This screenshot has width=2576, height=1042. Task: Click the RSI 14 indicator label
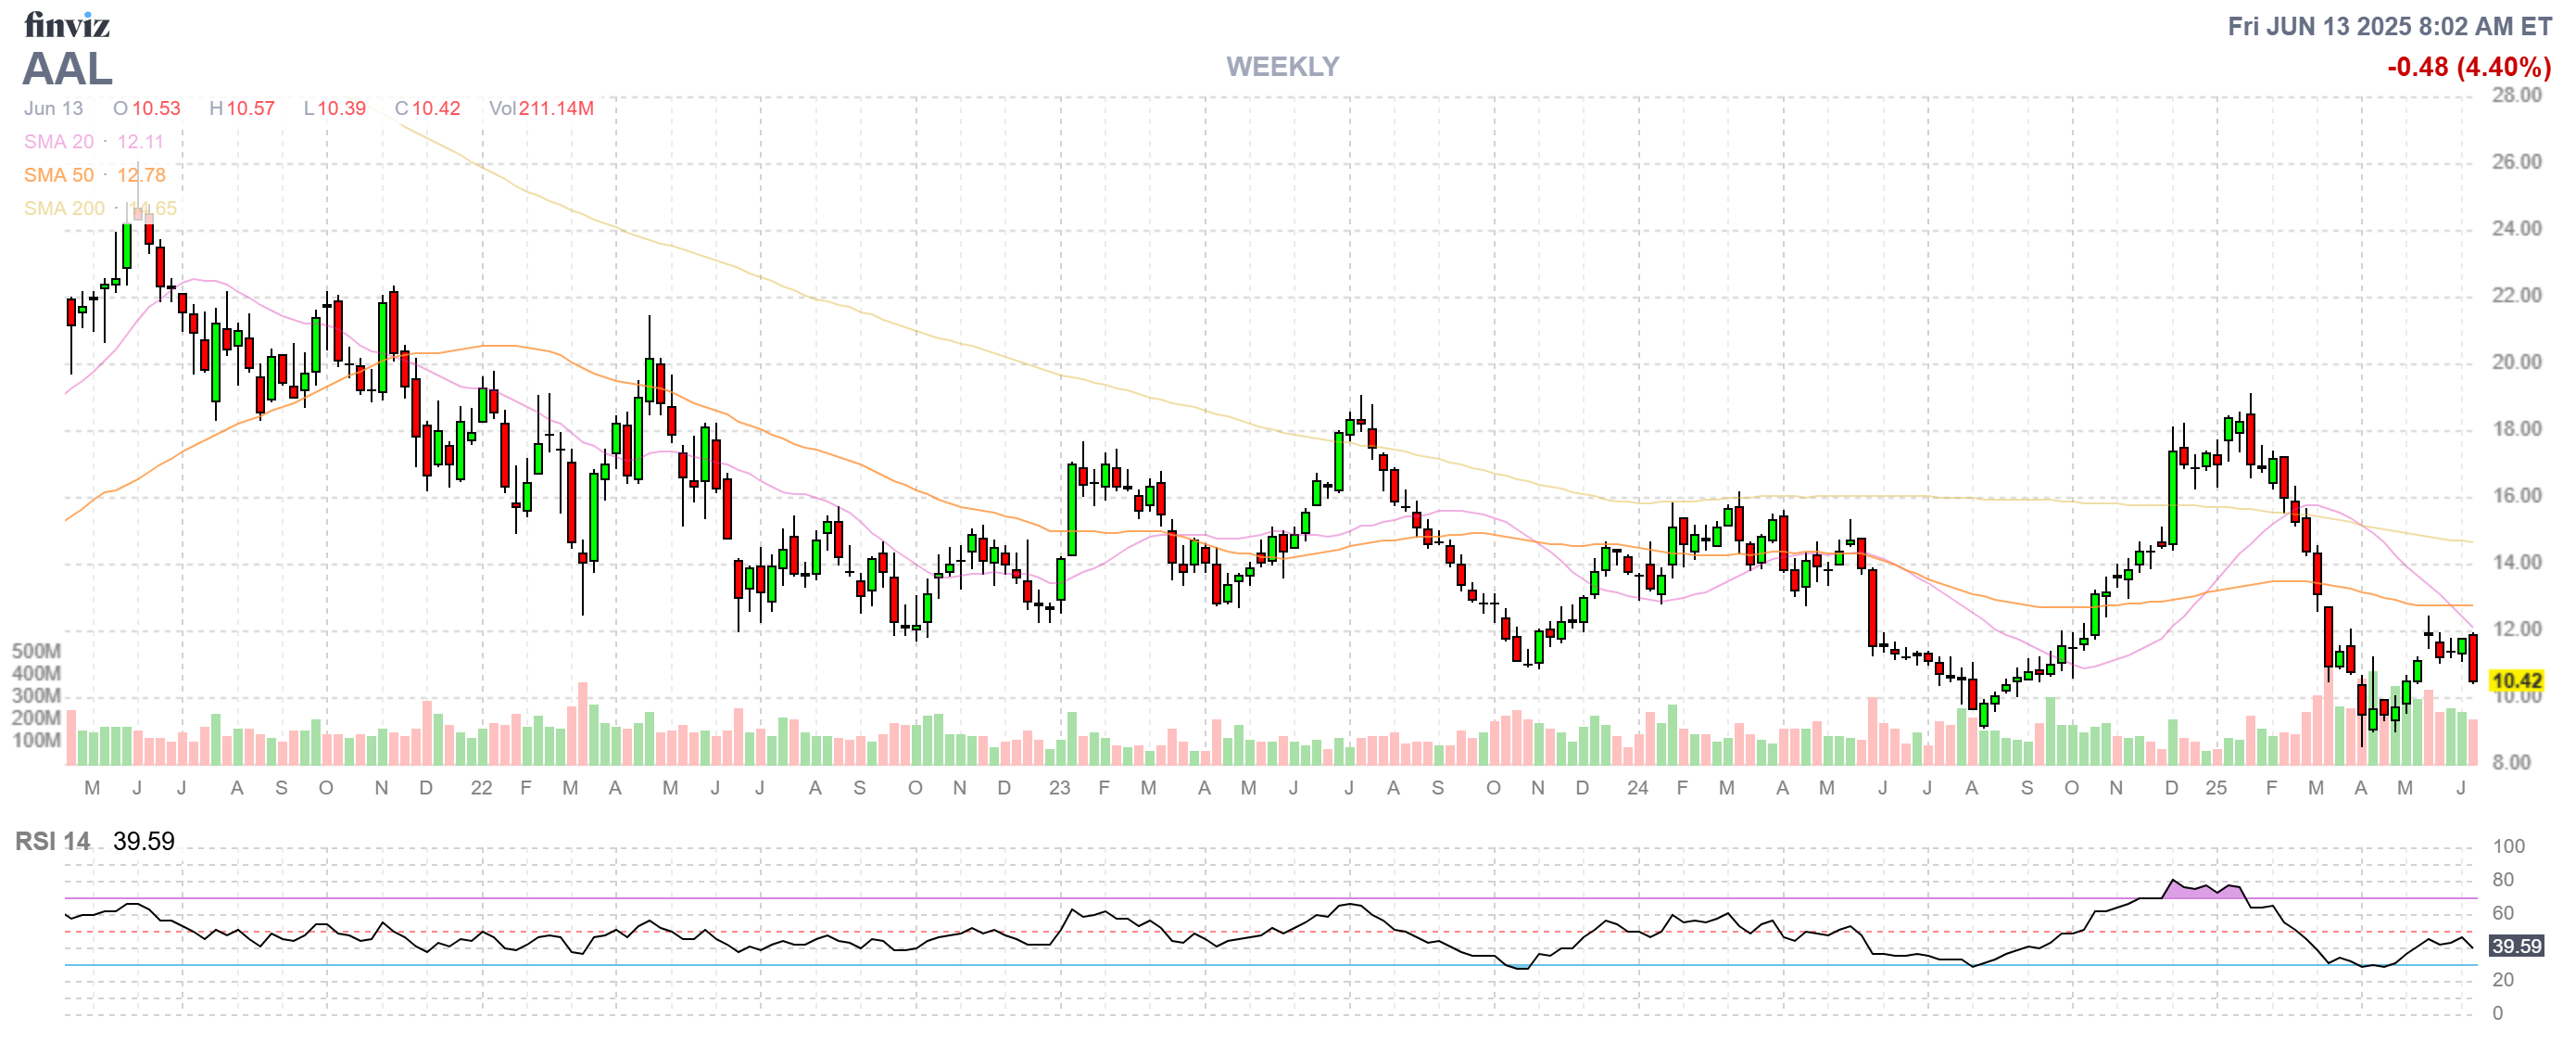52,841
